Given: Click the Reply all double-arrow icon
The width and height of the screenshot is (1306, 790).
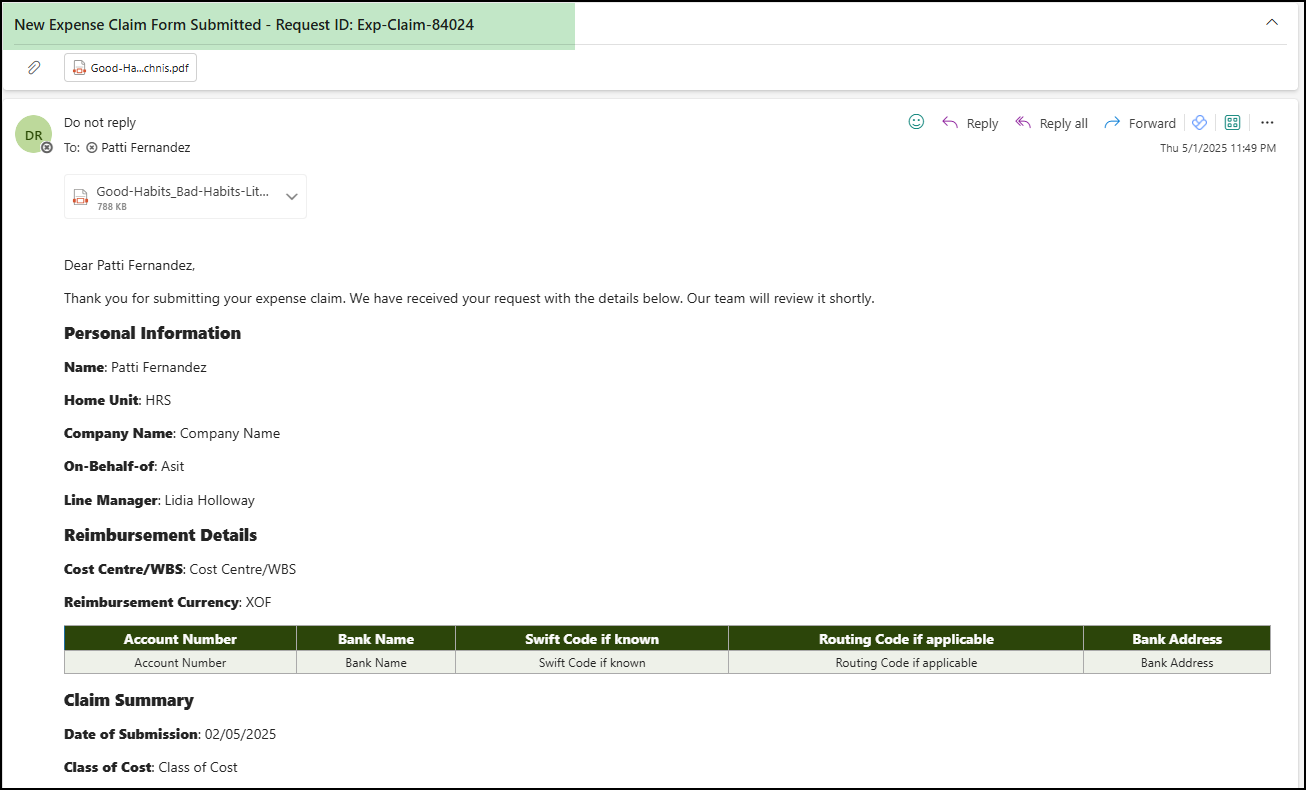Looking at the screenshot, I should tap(1023, 122).
